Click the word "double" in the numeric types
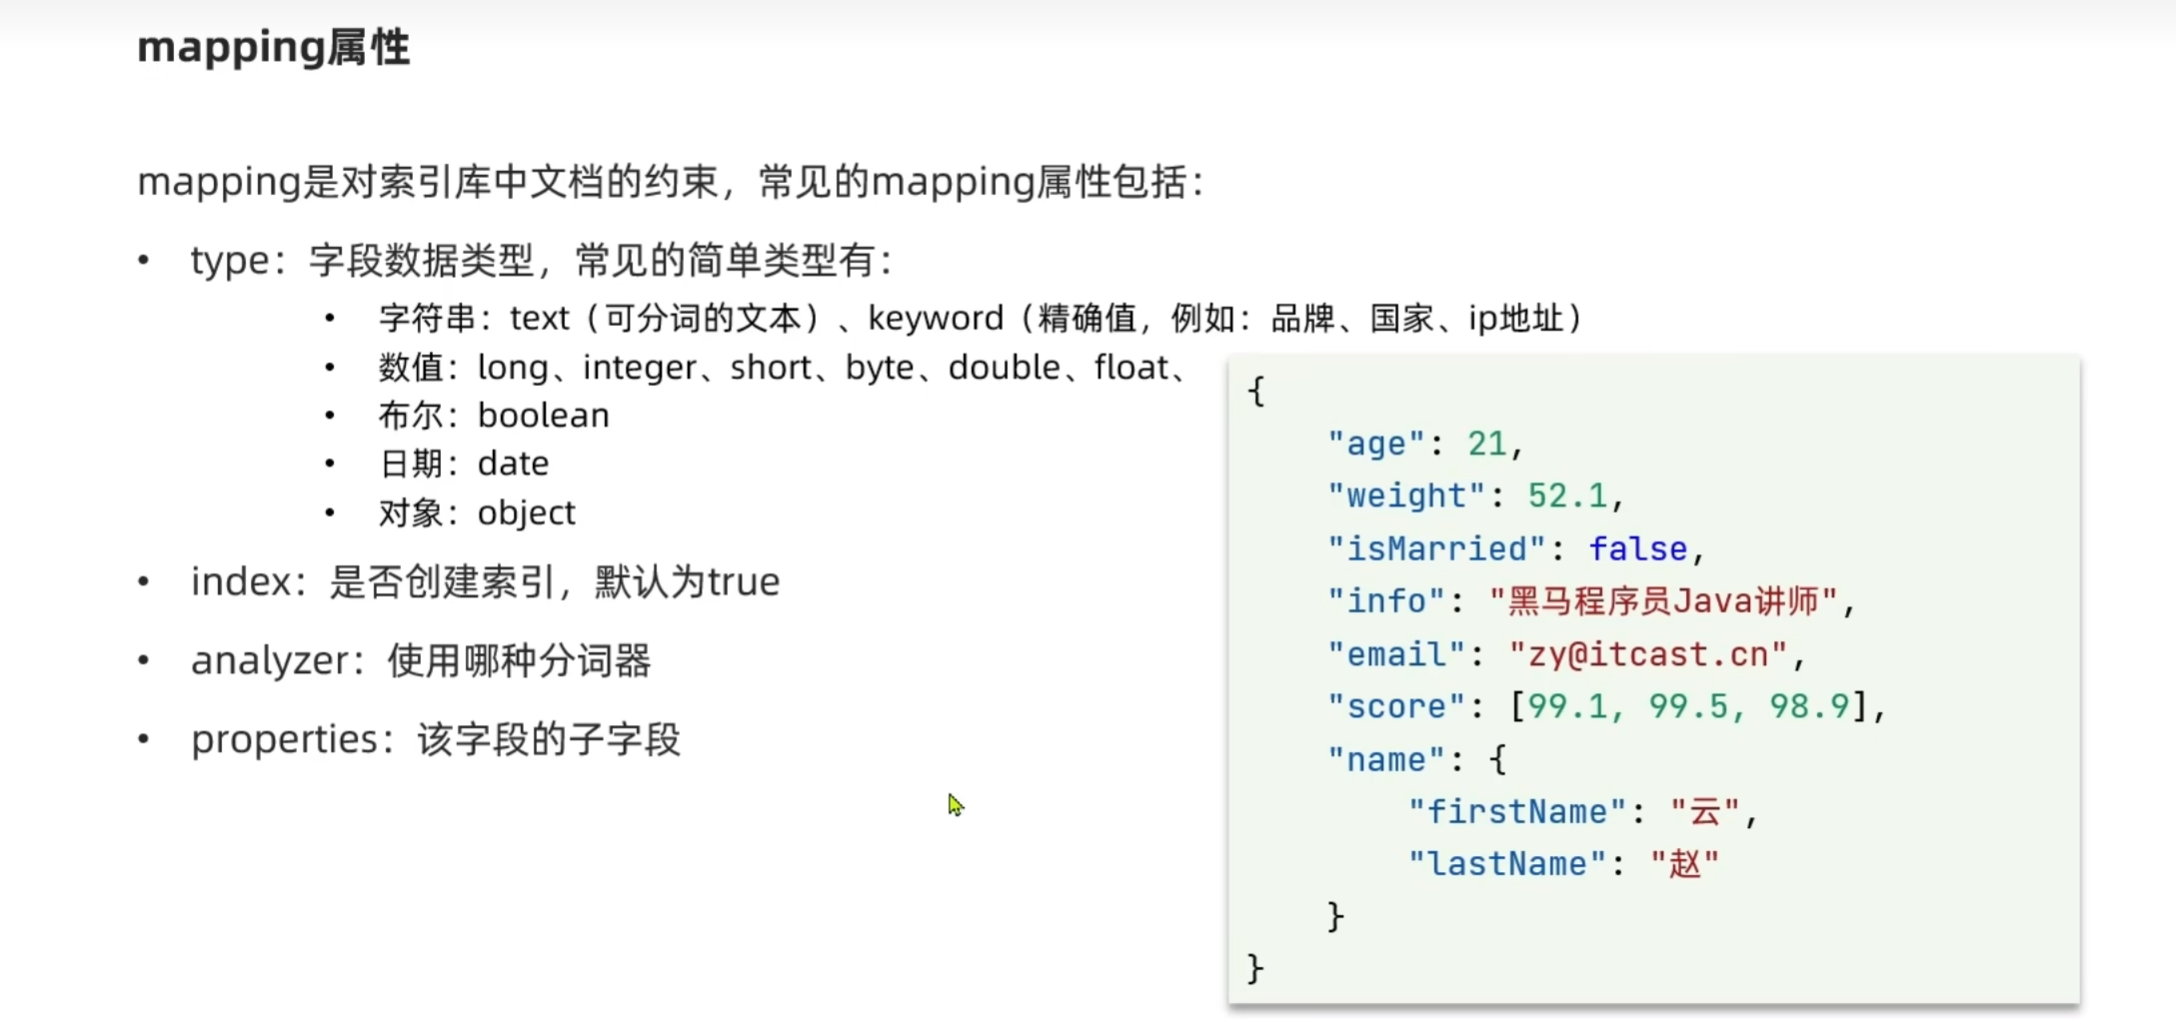Screen dimensions: 2176x1035 click(1004, 368)
